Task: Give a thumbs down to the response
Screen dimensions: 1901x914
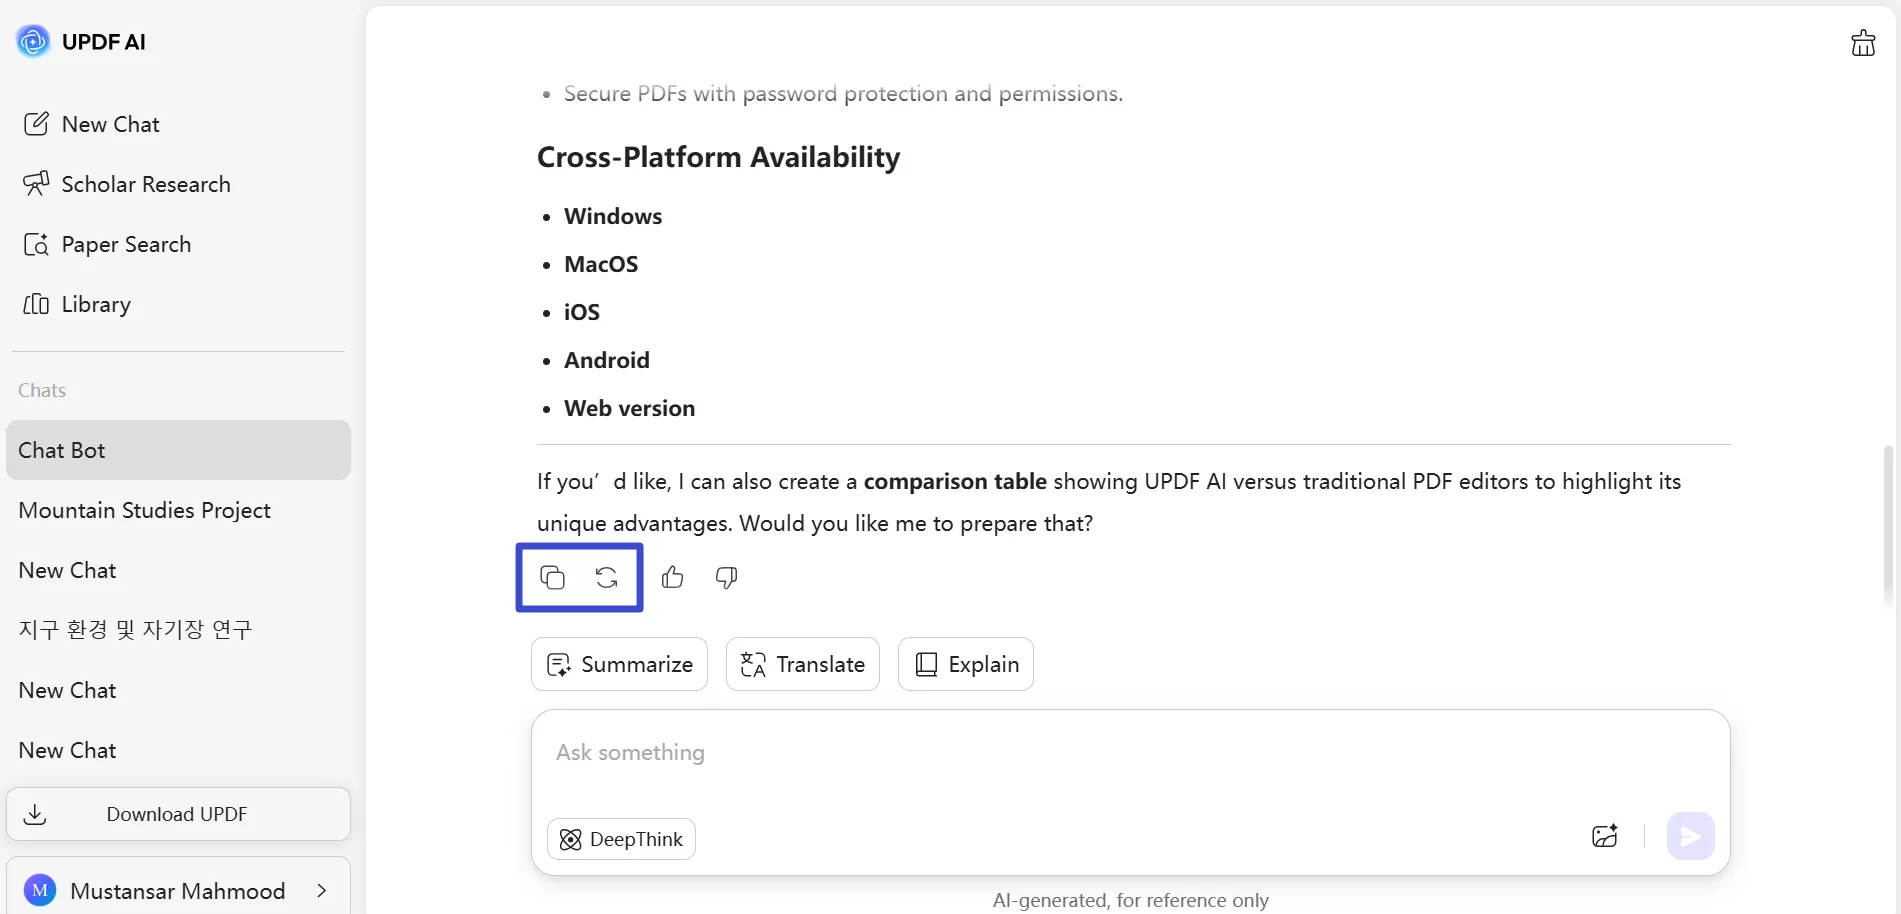Action: click(x=726, y=577)
